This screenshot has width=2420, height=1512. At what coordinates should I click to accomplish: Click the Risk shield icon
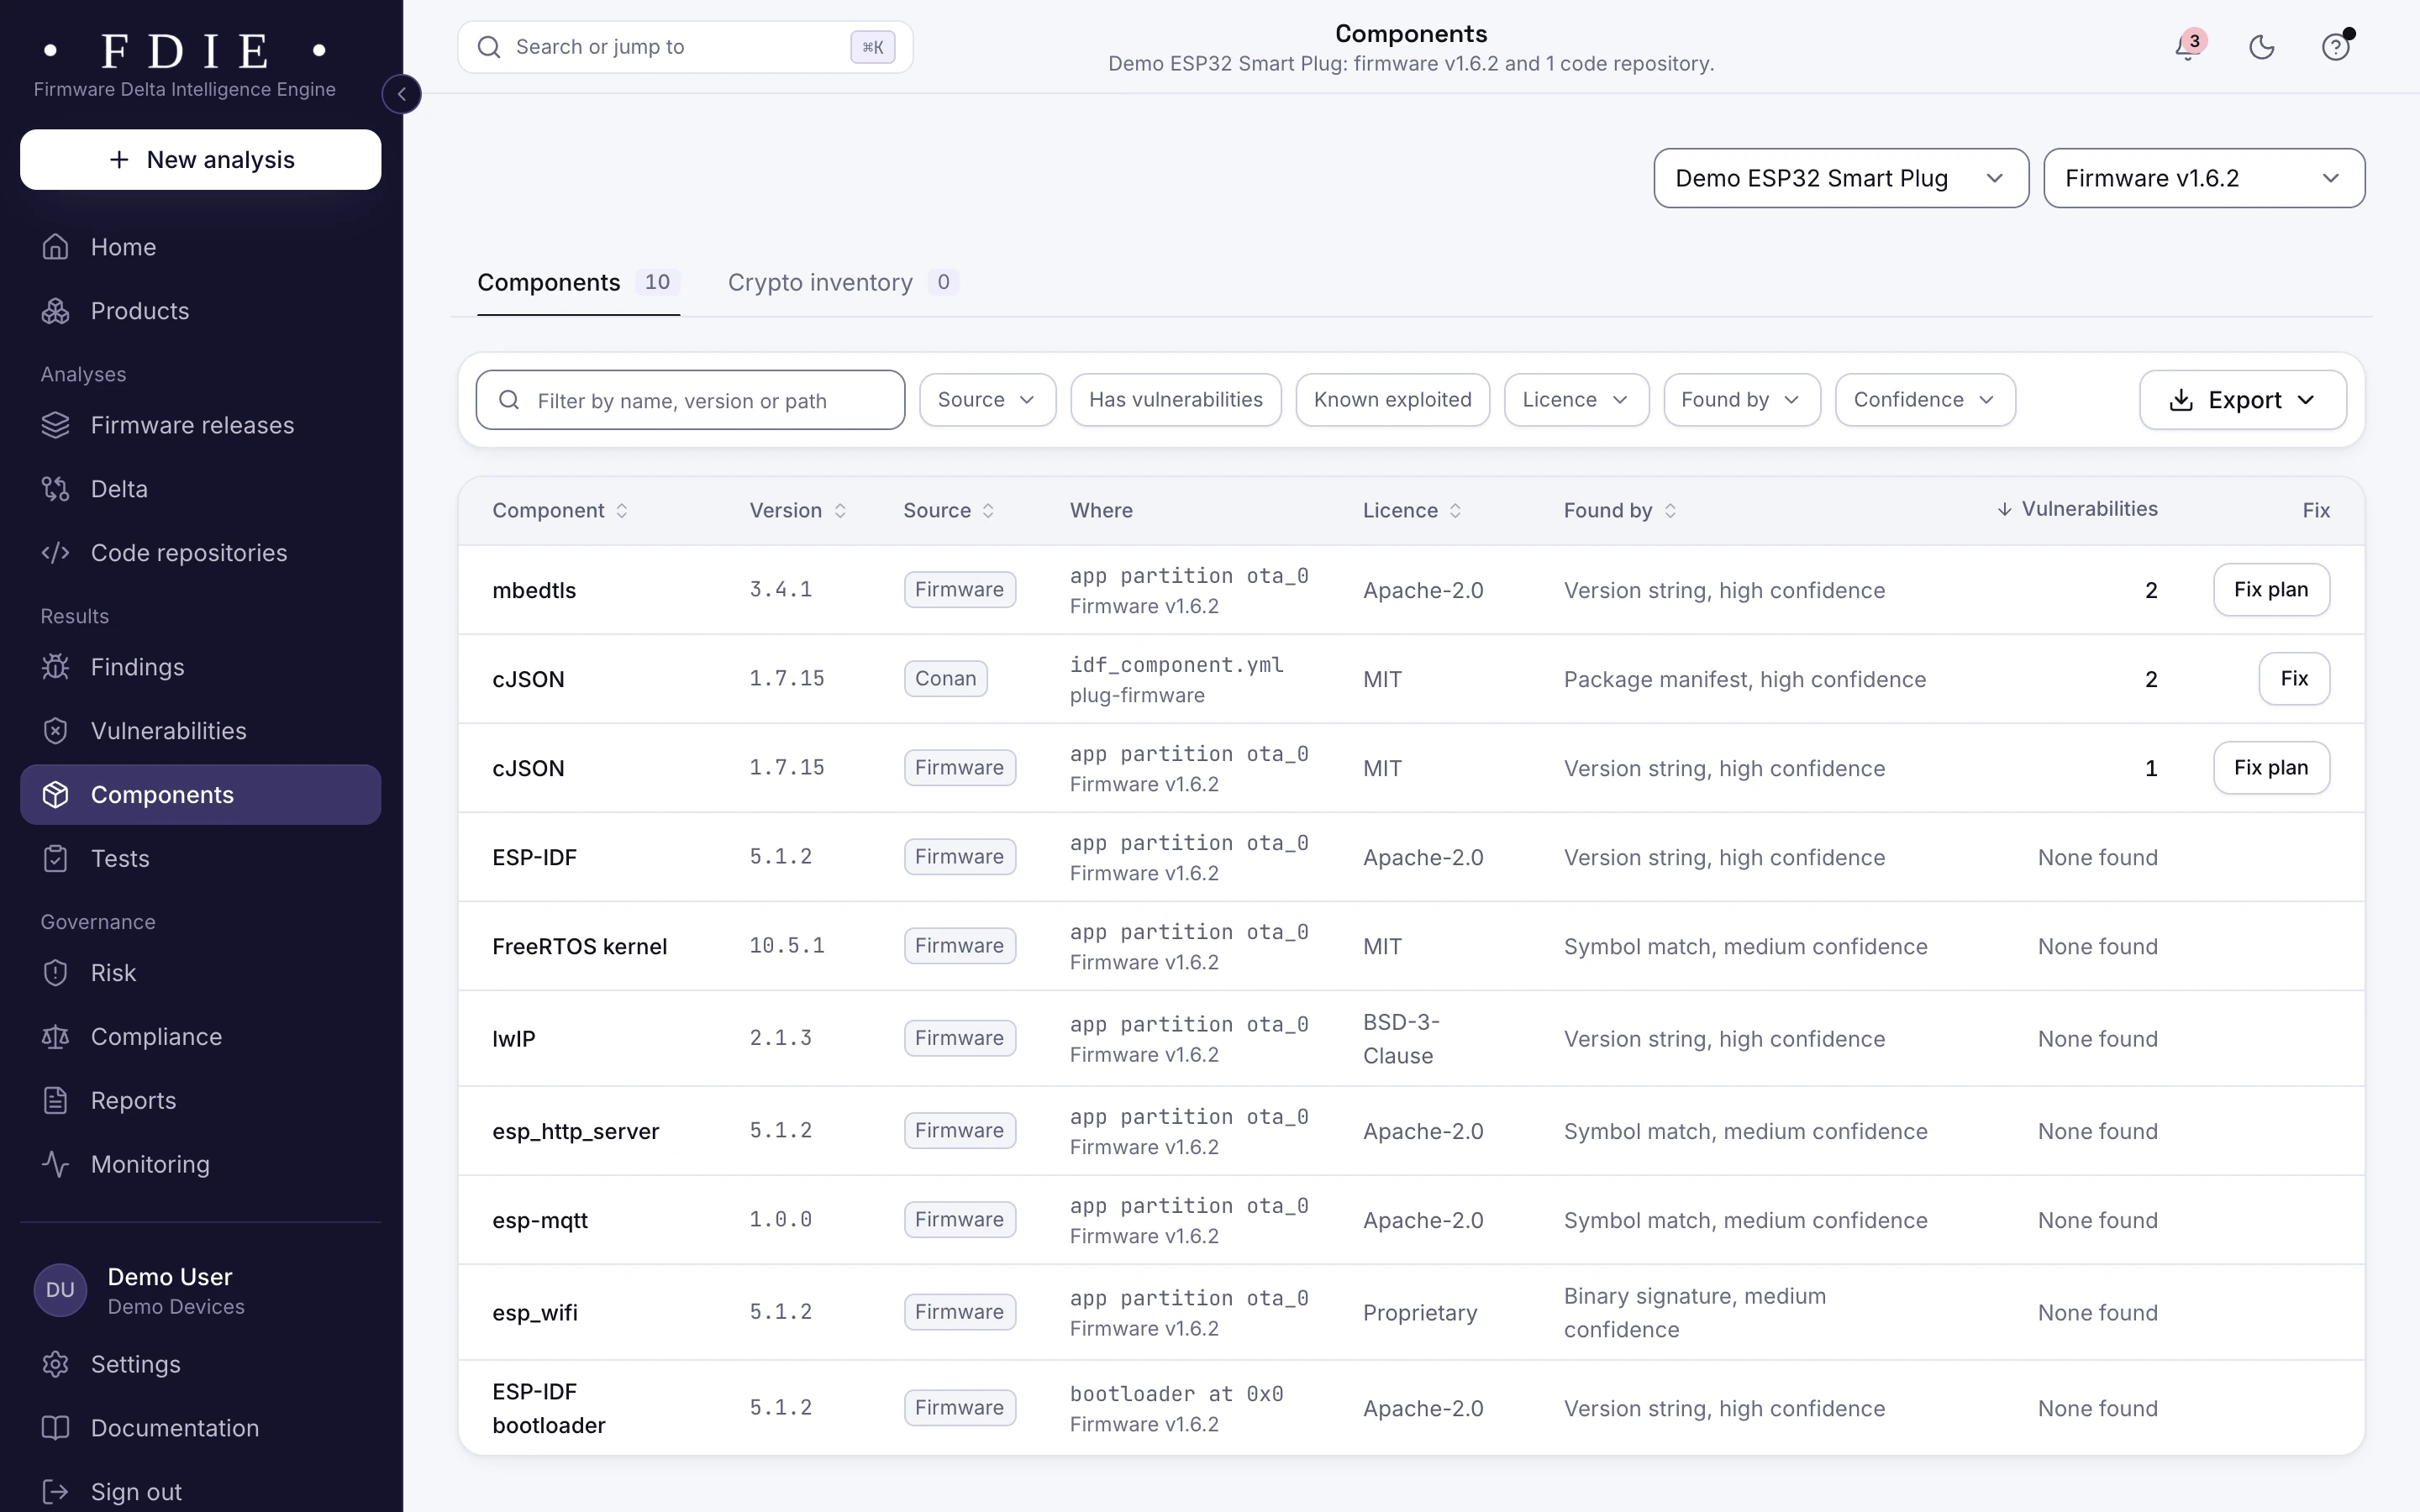[x=56, y=973]
